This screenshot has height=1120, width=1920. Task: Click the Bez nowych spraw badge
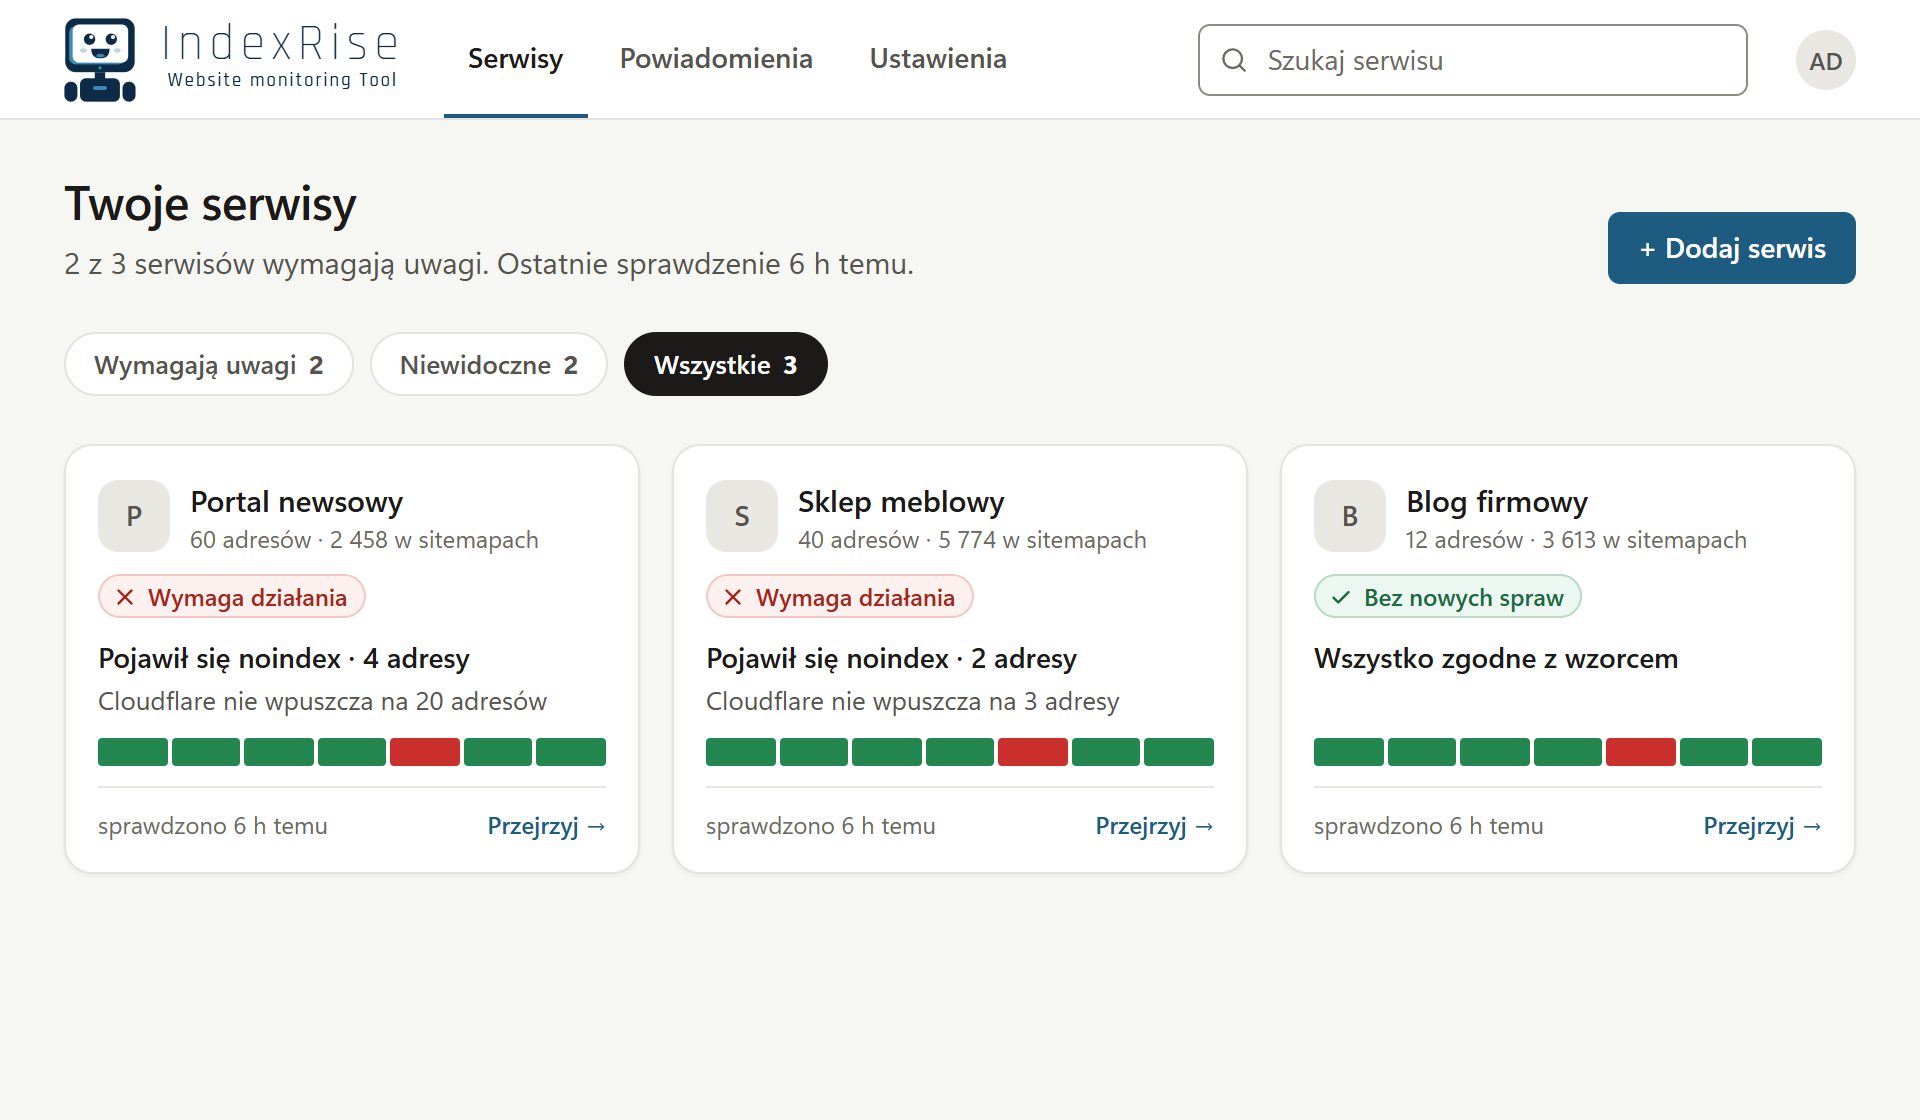tap(1447, 597)
